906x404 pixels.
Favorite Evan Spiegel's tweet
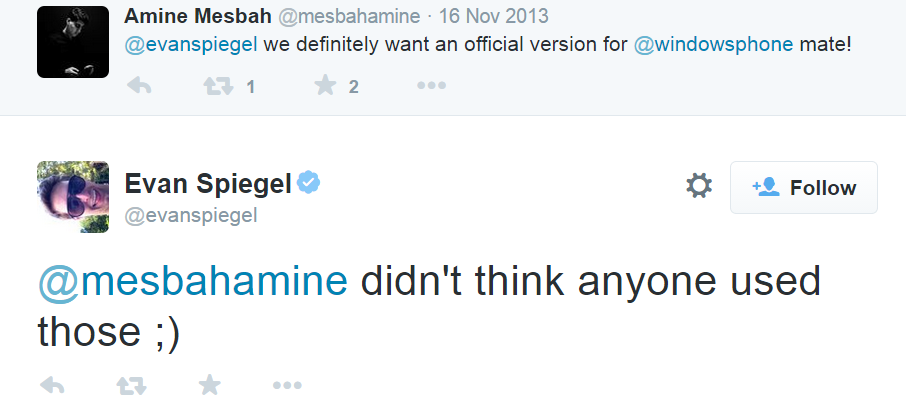click(209, 385)
